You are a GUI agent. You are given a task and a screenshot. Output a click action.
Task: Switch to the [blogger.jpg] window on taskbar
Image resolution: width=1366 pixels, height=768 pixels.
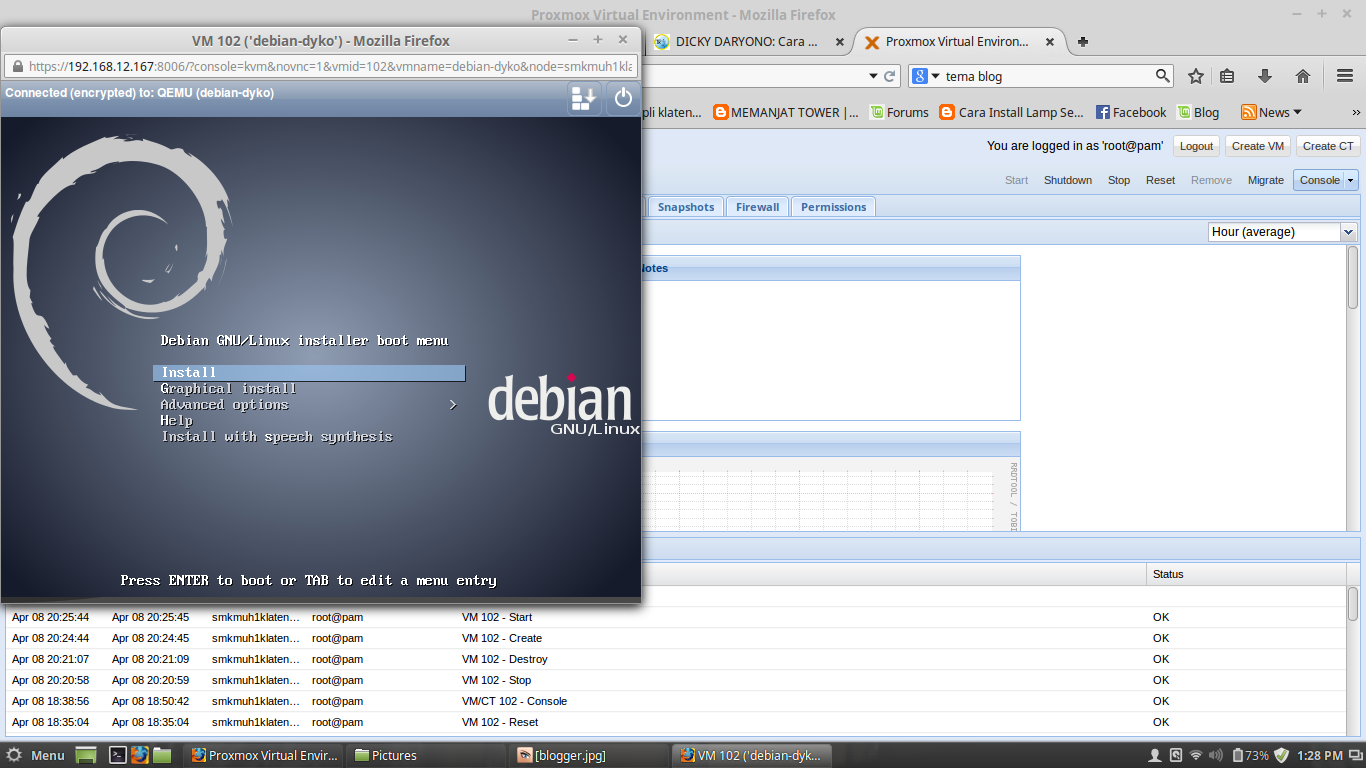pos(587,755)
